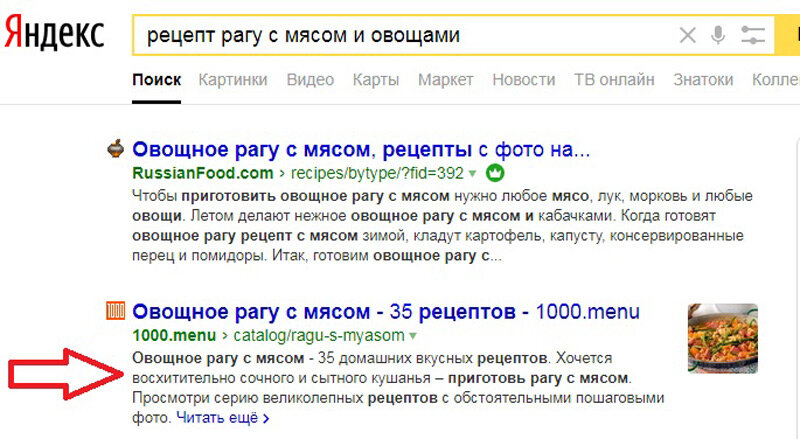Select the Поиск tab
This screenshot has height=439, width=800.
pyautogui.click(x=157, y=80)
